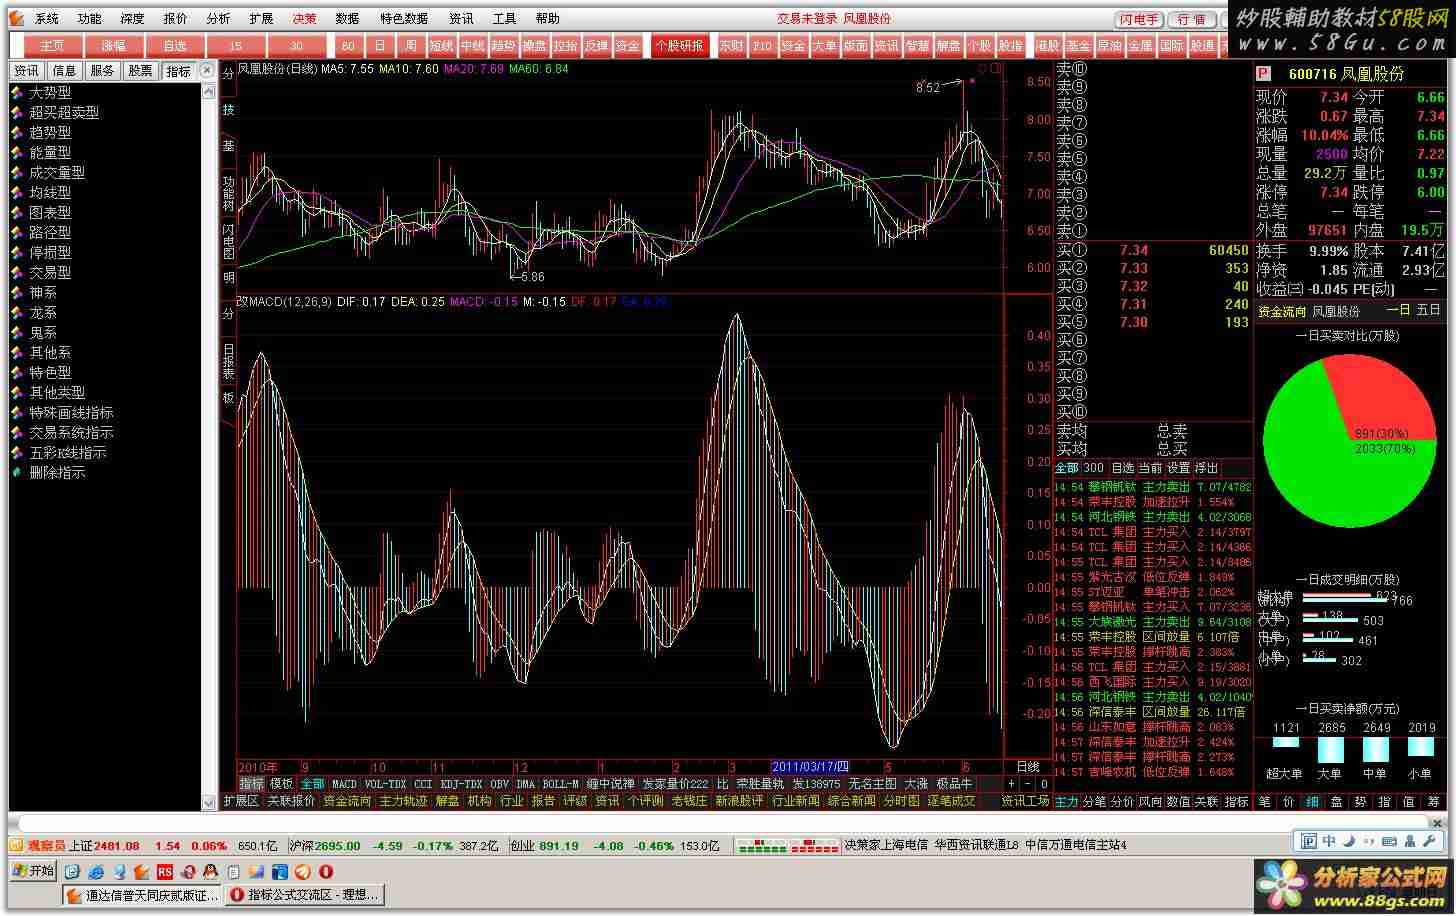Expand the 龙系 indicator category
This screenshot has height=916, width=1456.
tap(43, 312)
